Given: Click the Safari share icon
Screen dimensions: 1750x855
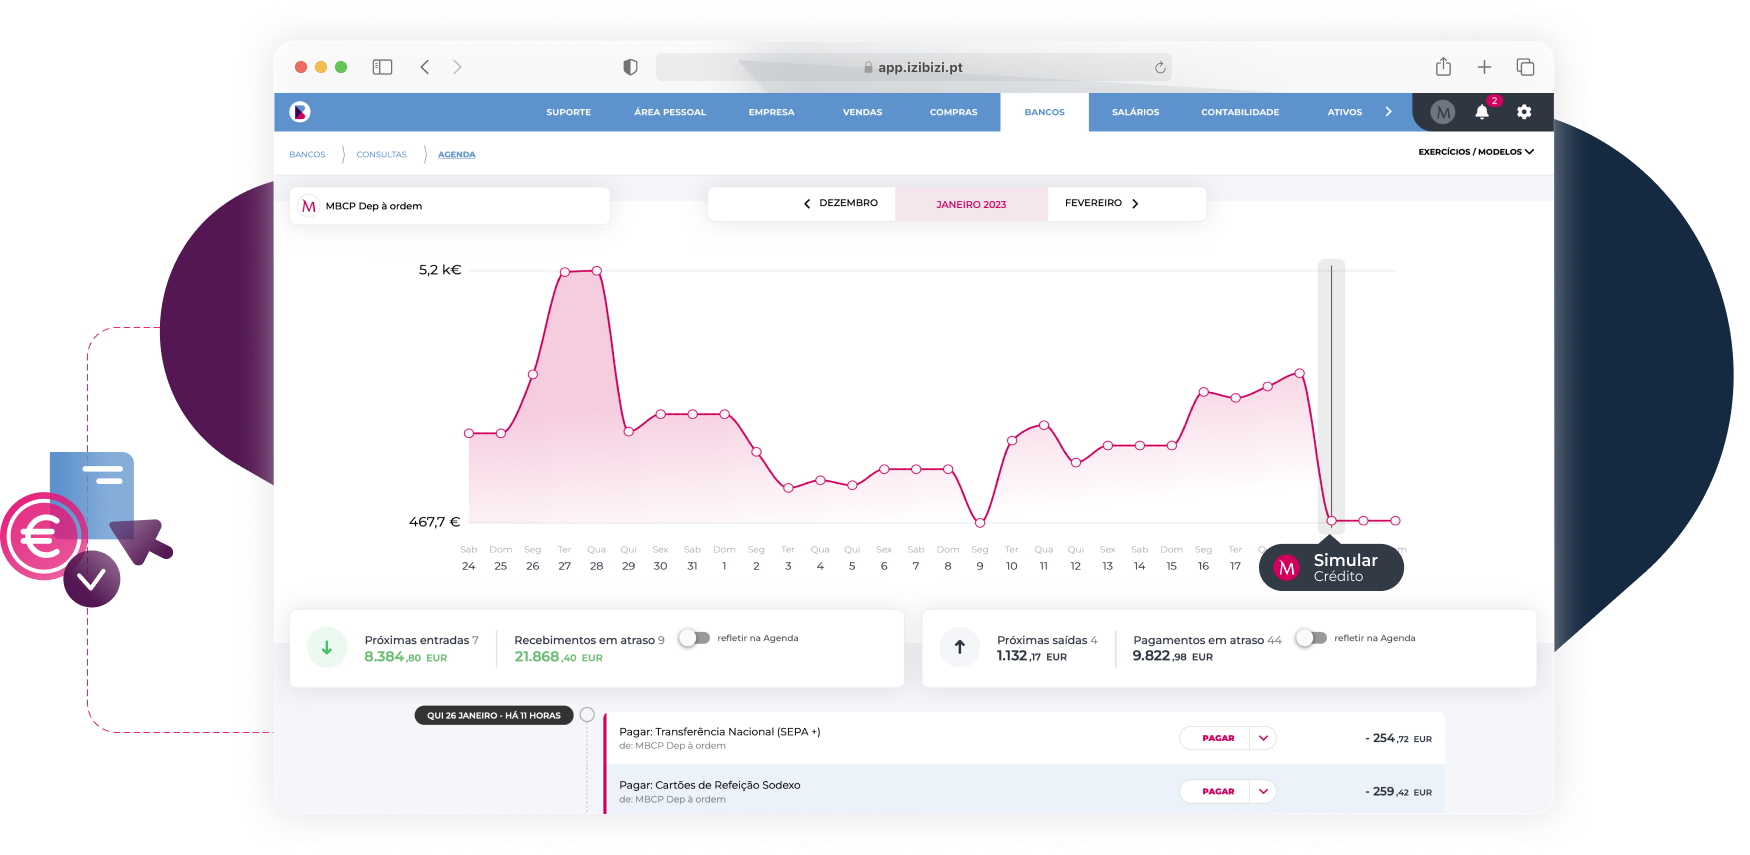Looking at the screenshot, I should [x=1443, y=67].
